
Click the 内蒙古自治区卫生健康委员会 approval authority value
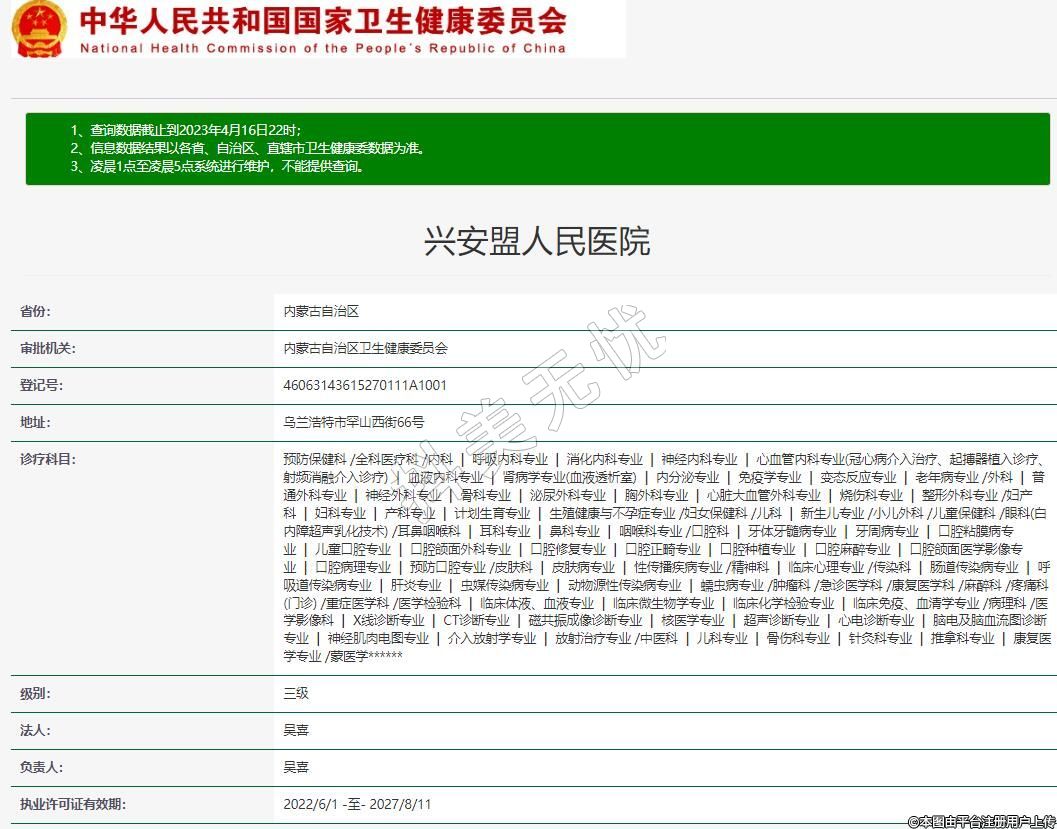tap(366, 349)
